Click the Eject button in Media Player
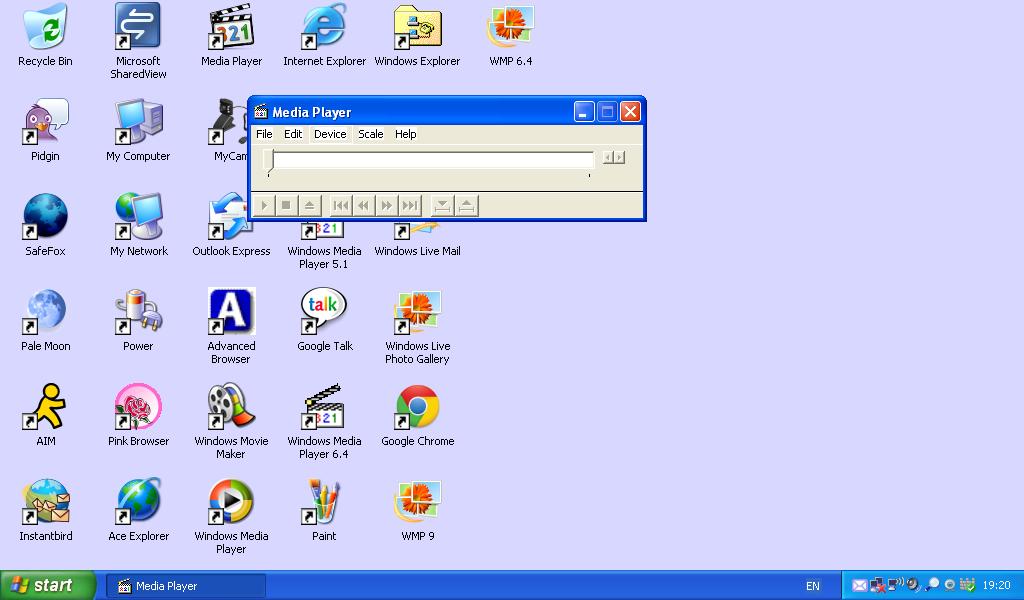The width and height of the screenshot is (1024, 600). 309,206
